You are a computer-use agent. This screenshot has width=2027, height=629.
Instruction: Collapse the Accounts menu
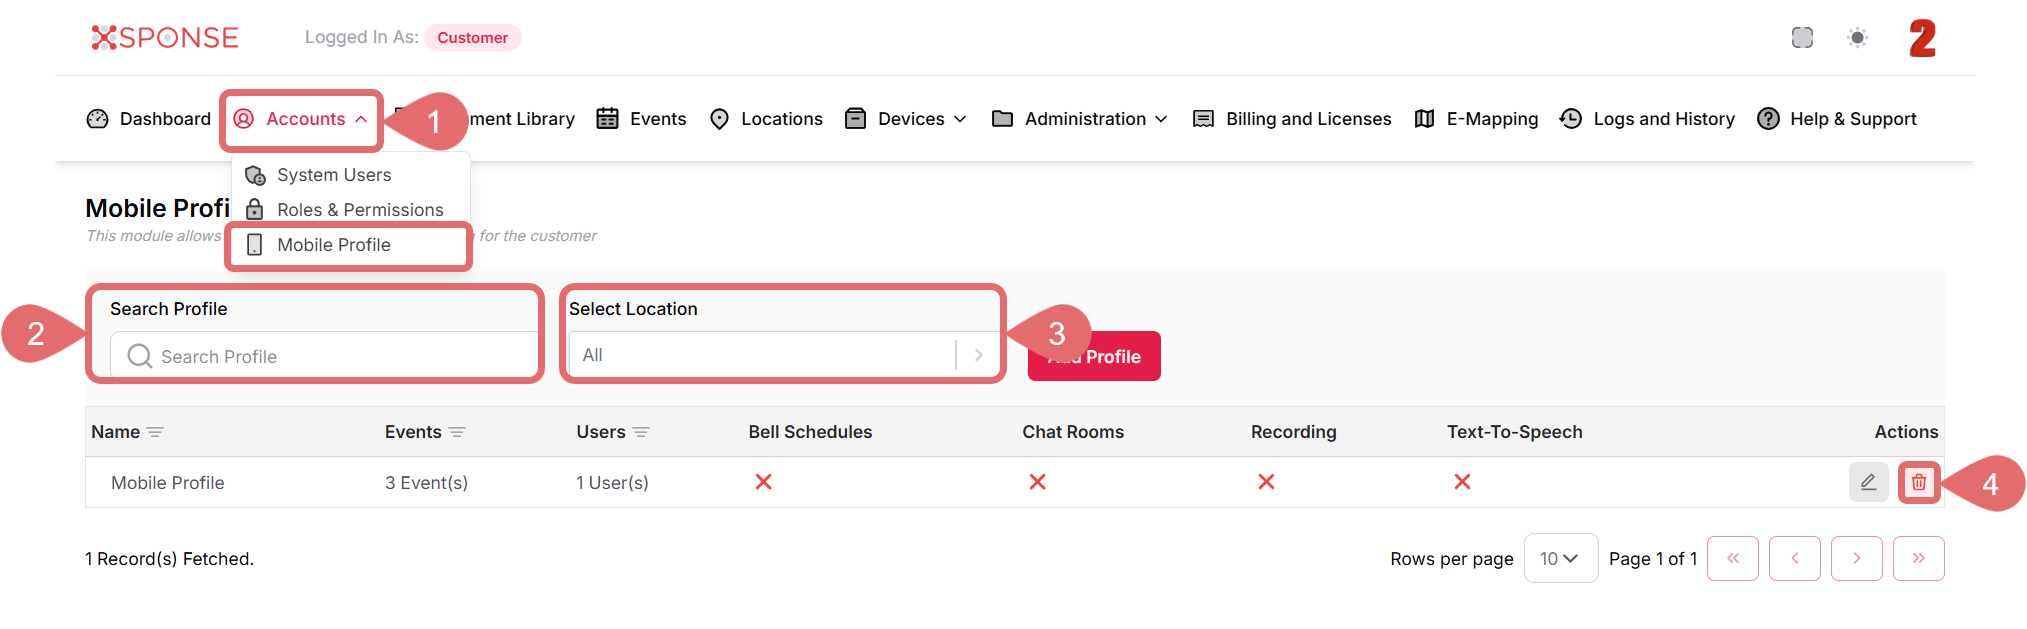(301, 119)
